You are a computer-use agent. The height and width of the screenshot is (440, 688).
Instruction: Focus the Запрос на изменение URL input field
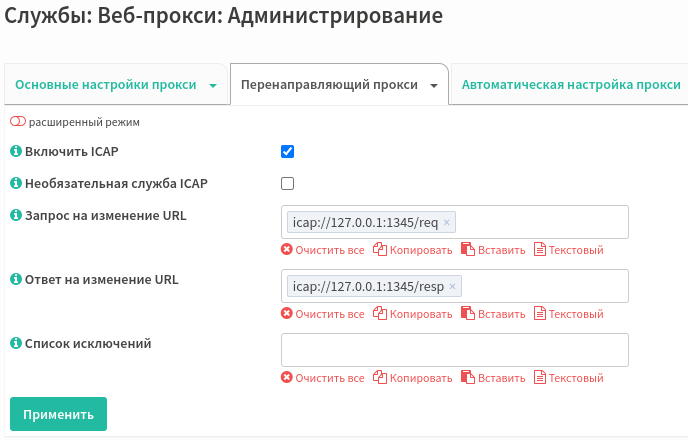455,222
